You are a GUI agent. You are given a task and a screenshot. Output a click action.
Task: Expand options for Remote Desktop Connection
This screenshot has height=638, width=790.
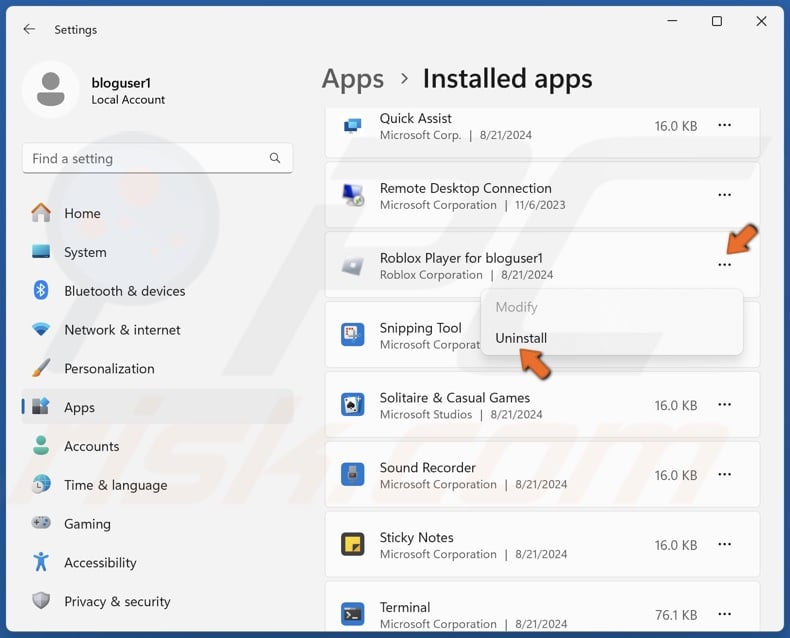[x=724, y=195]
